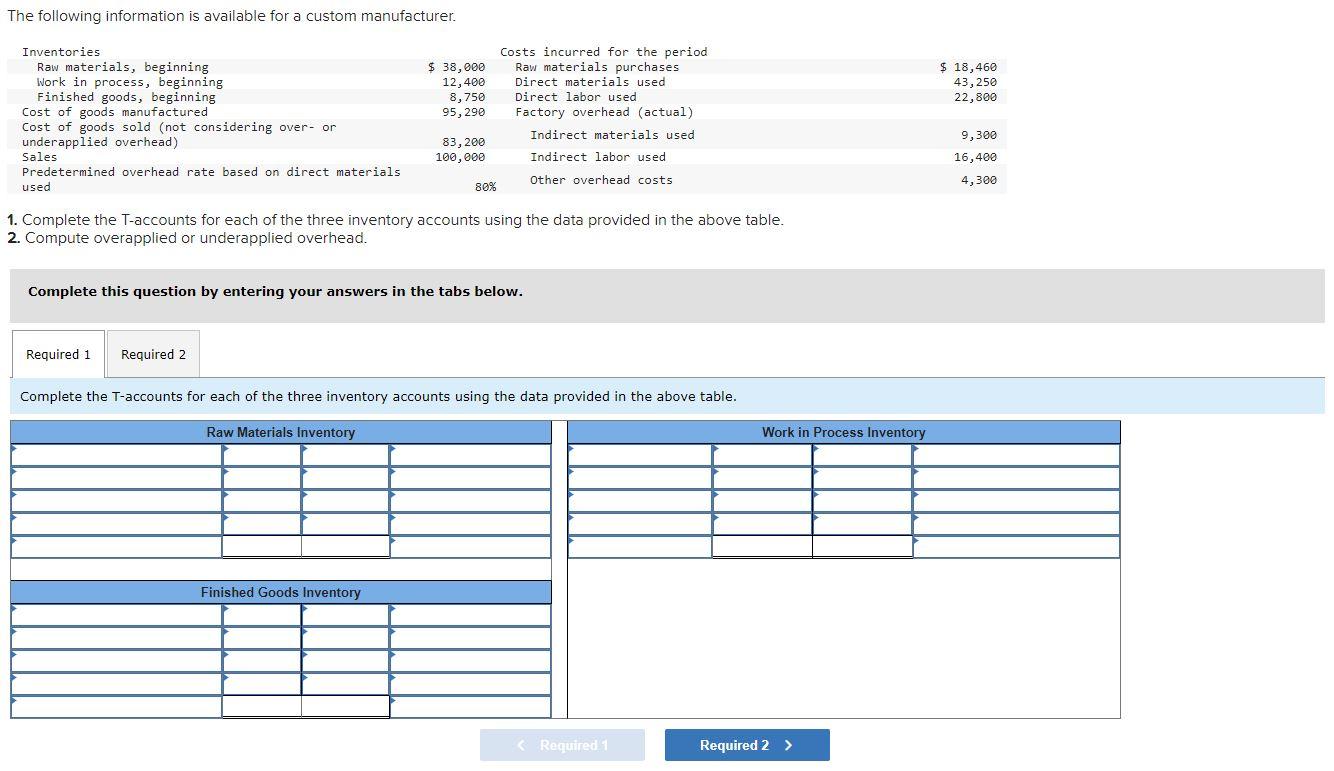Open first-row left label dropdown in Finished Goods Inventory
Viewport: 1334px width, 771px height.
pos(117,615)
